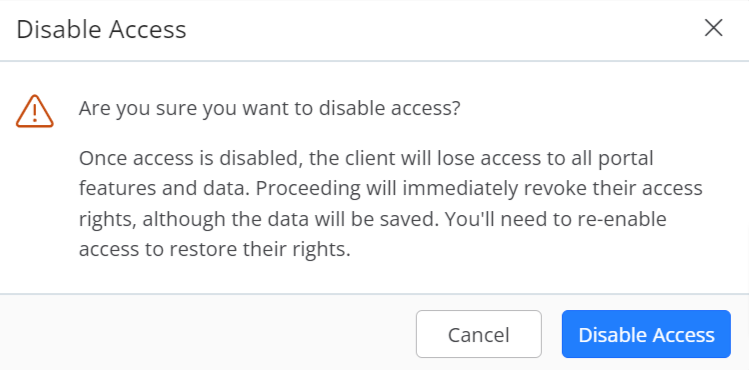The width and height of the screenshot is (749, 370).
Task: Click the exclamation mark inside warning triangle
Action: pos(34,113)
